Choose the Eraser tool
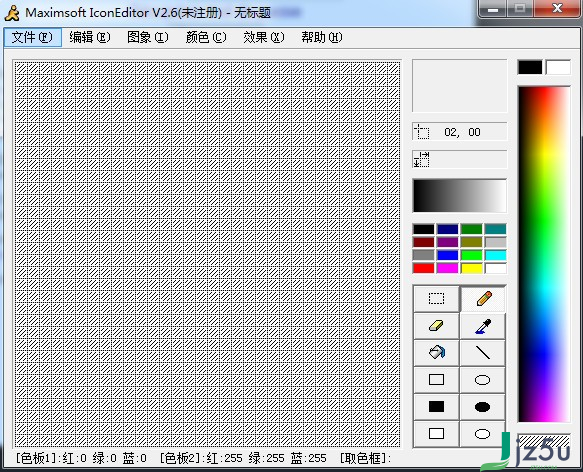Viewport: 583px width, 472px height. tap(436, 326)
